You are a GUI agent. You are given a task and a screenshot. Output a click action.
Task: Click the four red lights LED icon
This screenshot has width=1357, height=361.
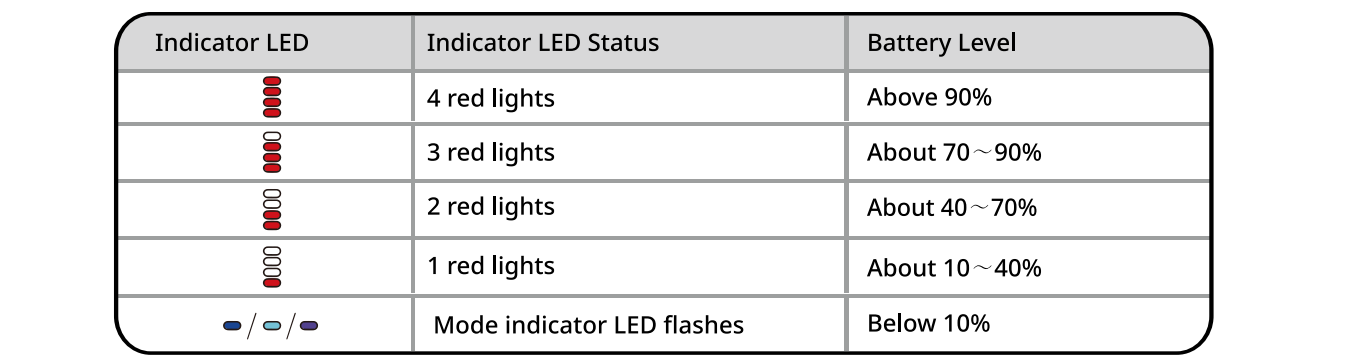(x=271, y=97)
